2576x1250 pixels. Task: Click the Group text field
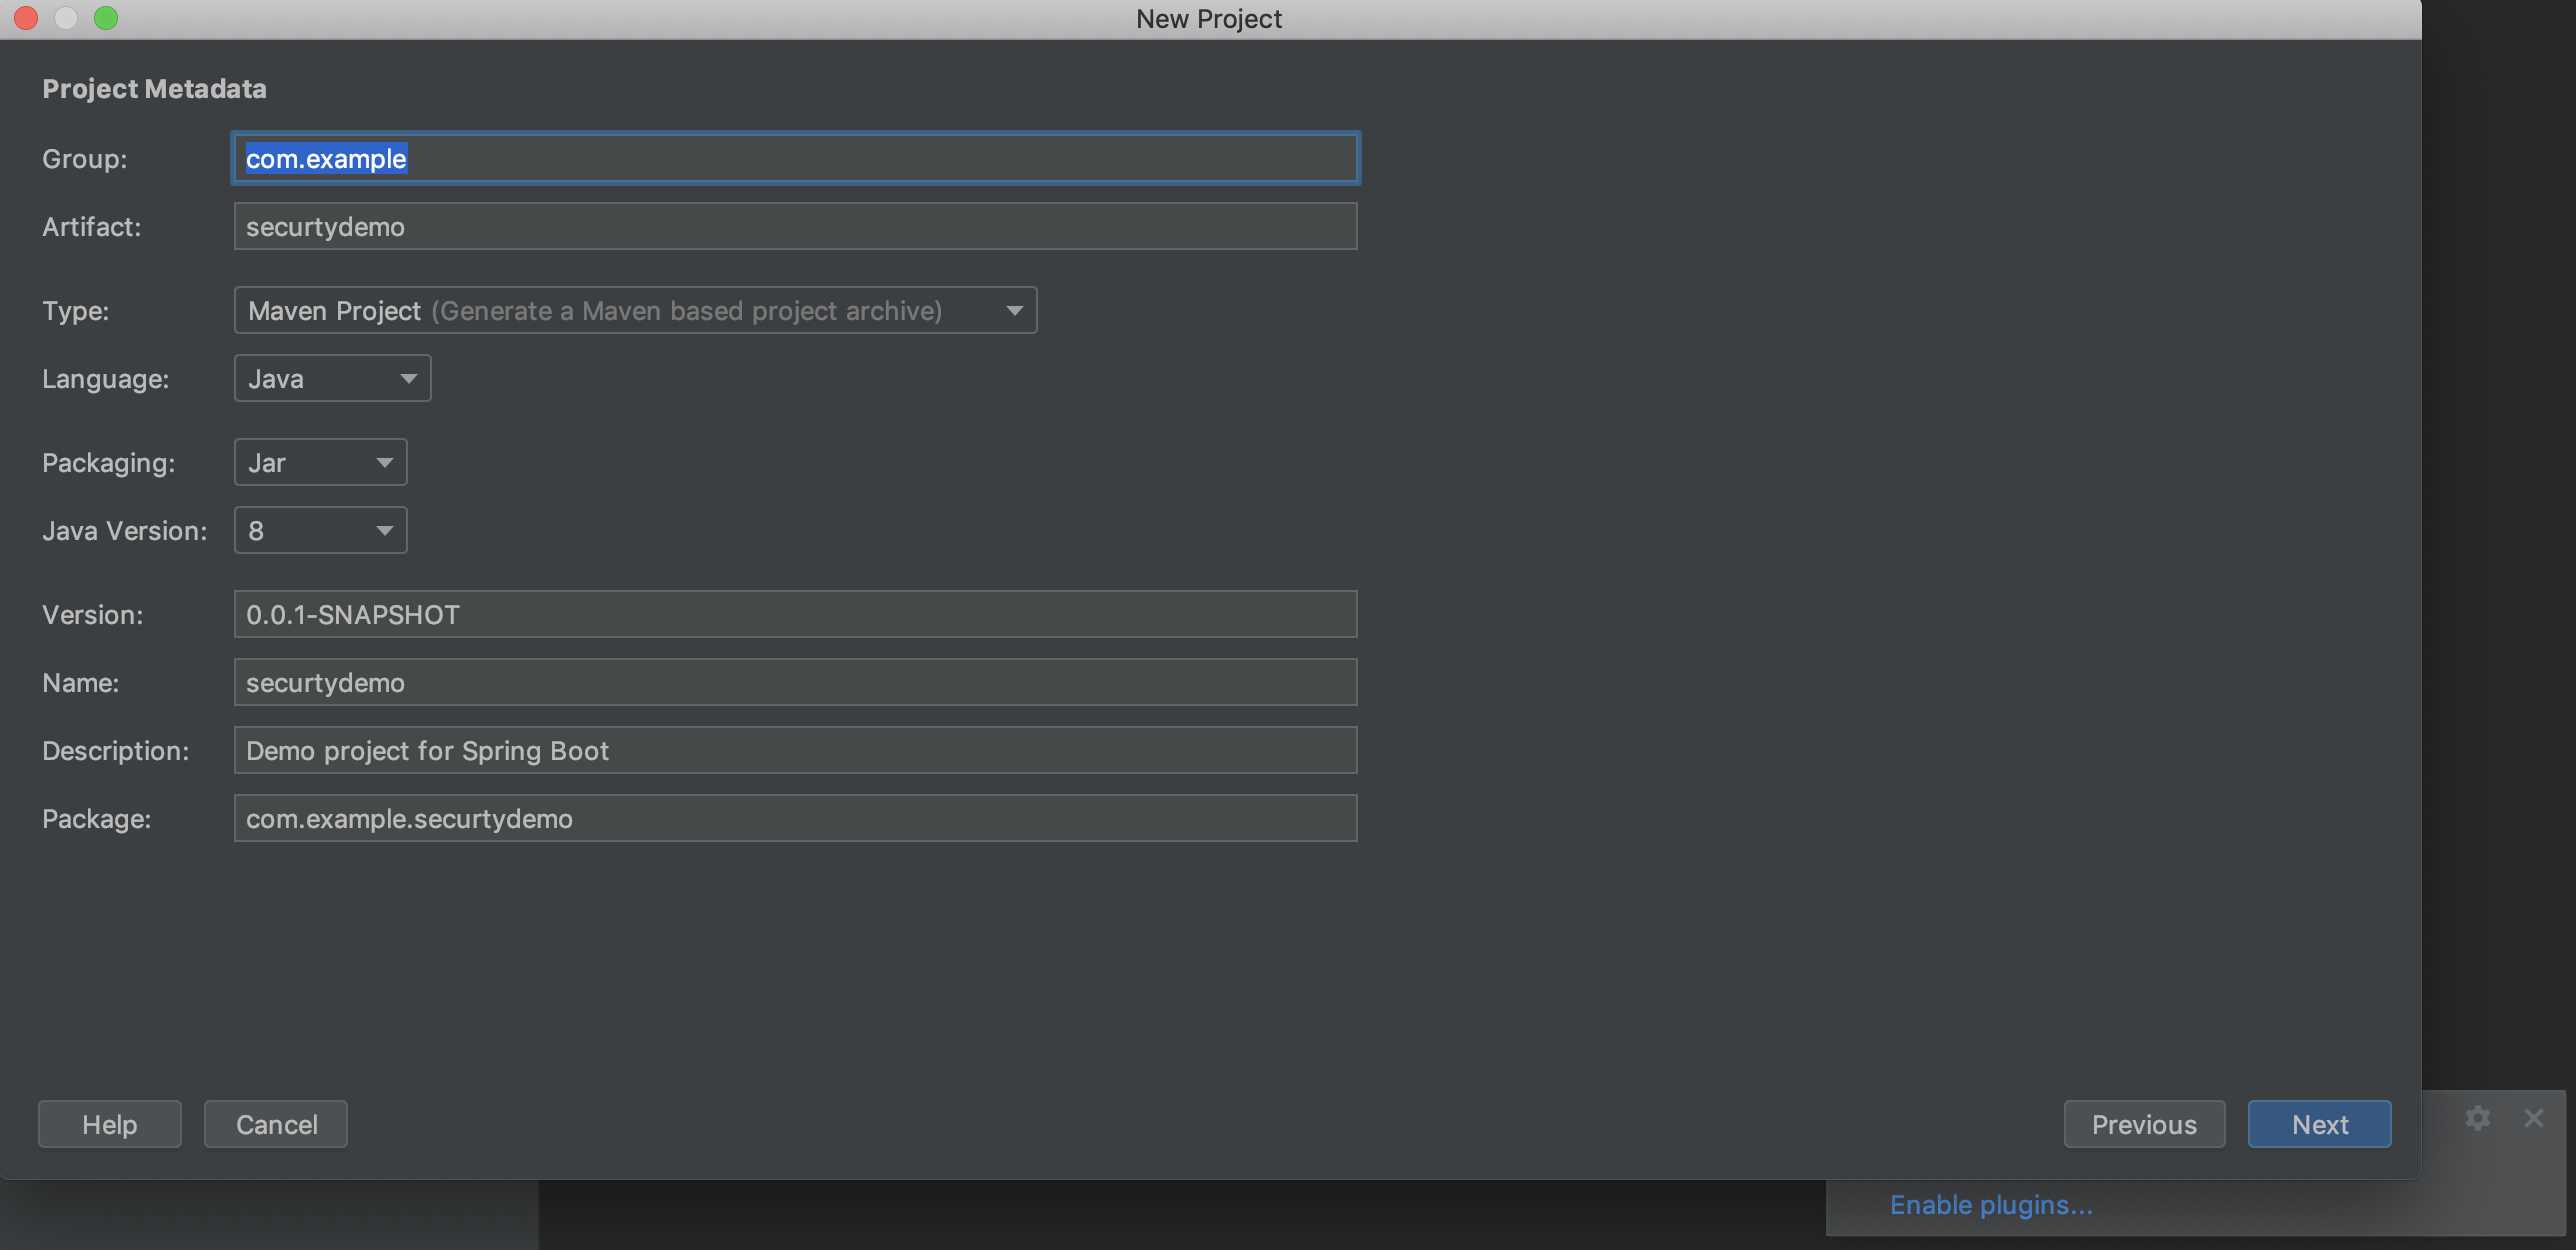point(795,158)
